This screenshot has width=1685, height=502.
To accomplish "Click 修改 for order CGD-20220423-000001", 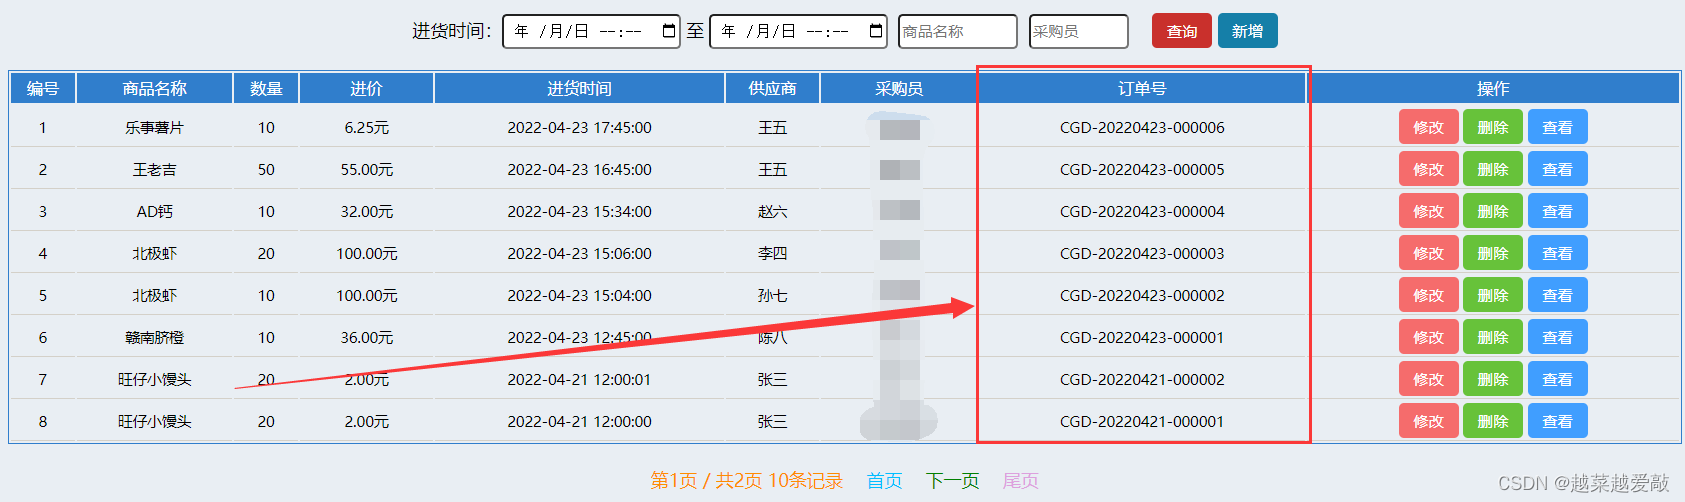I will pyautogui.click(x=1428, y=337).
